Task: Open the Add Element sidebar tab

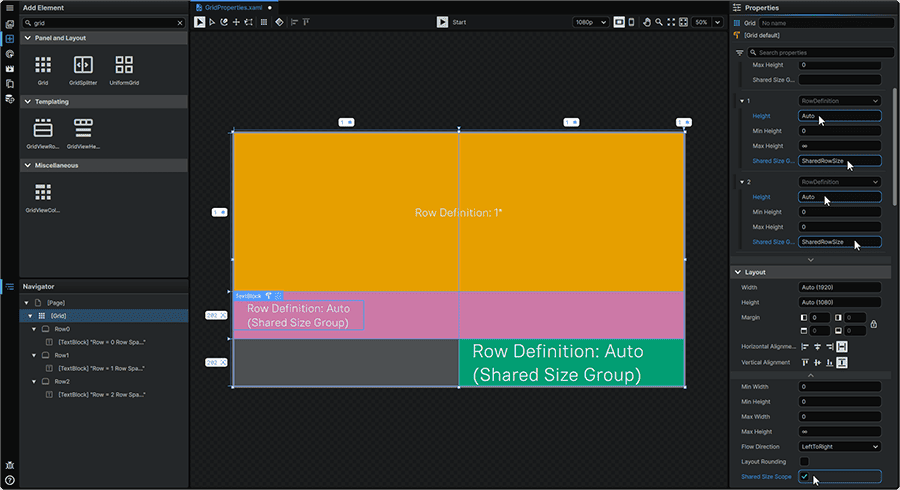Action: coord(9,39)
